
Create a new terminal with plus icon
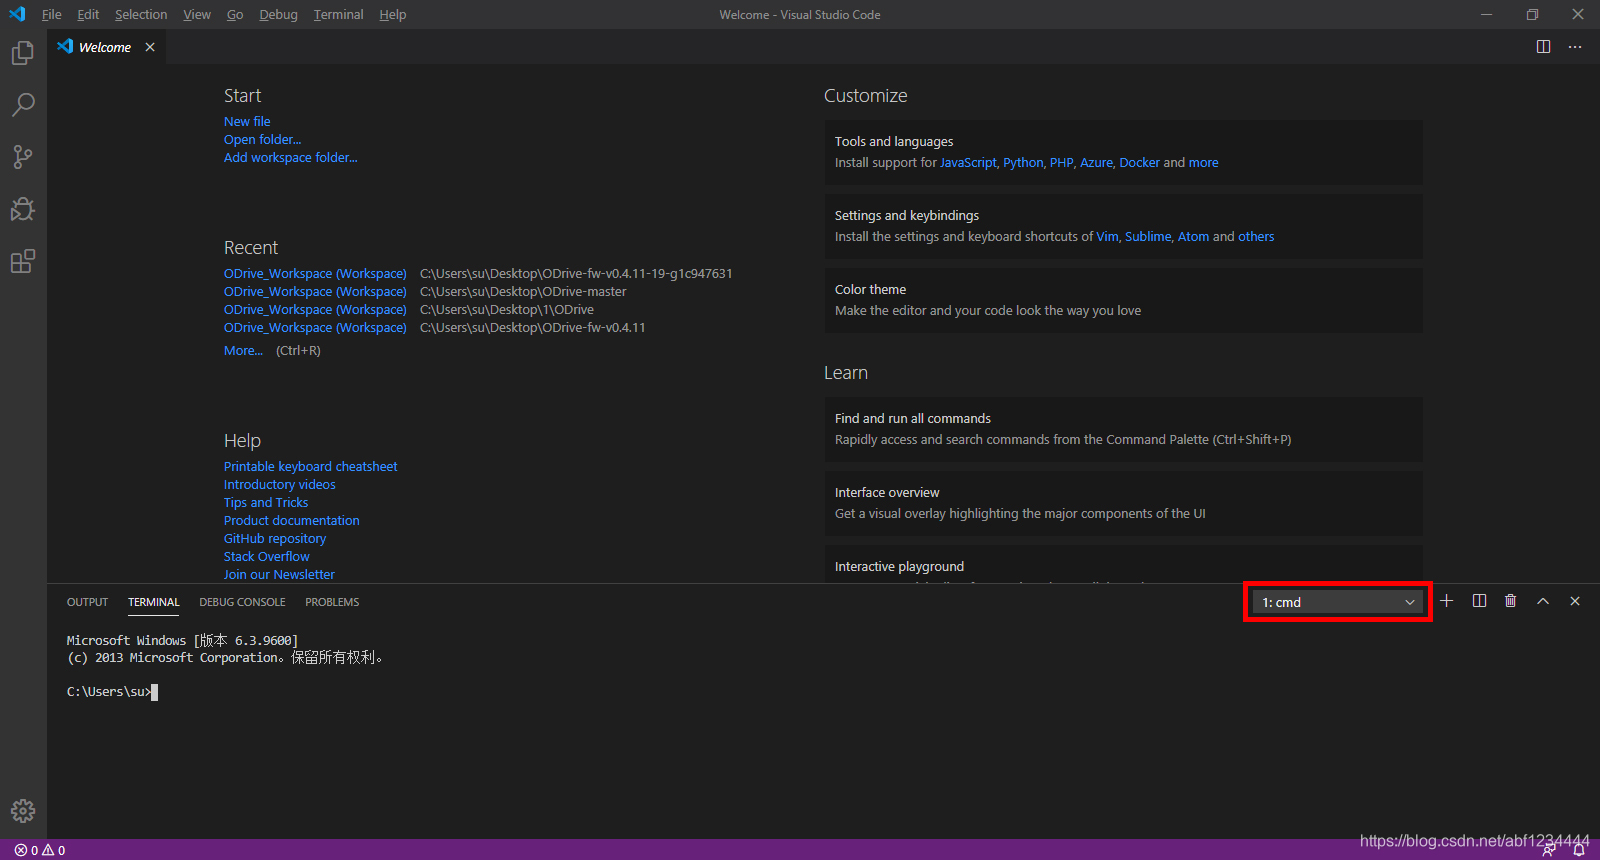click(x=1446, y=601)
